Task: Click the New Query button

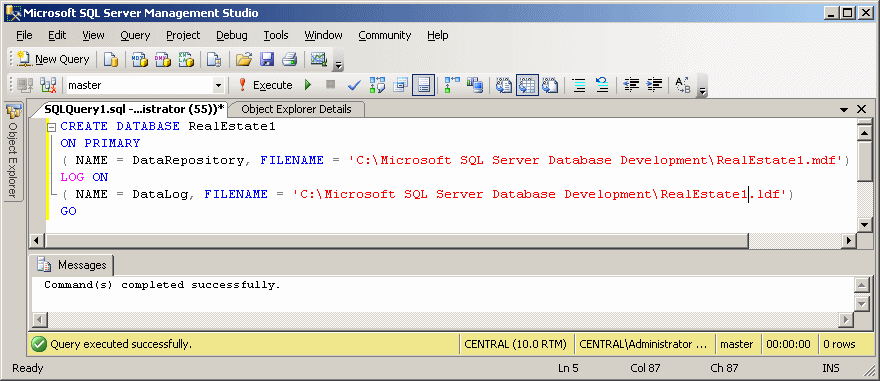Action: 53,59
